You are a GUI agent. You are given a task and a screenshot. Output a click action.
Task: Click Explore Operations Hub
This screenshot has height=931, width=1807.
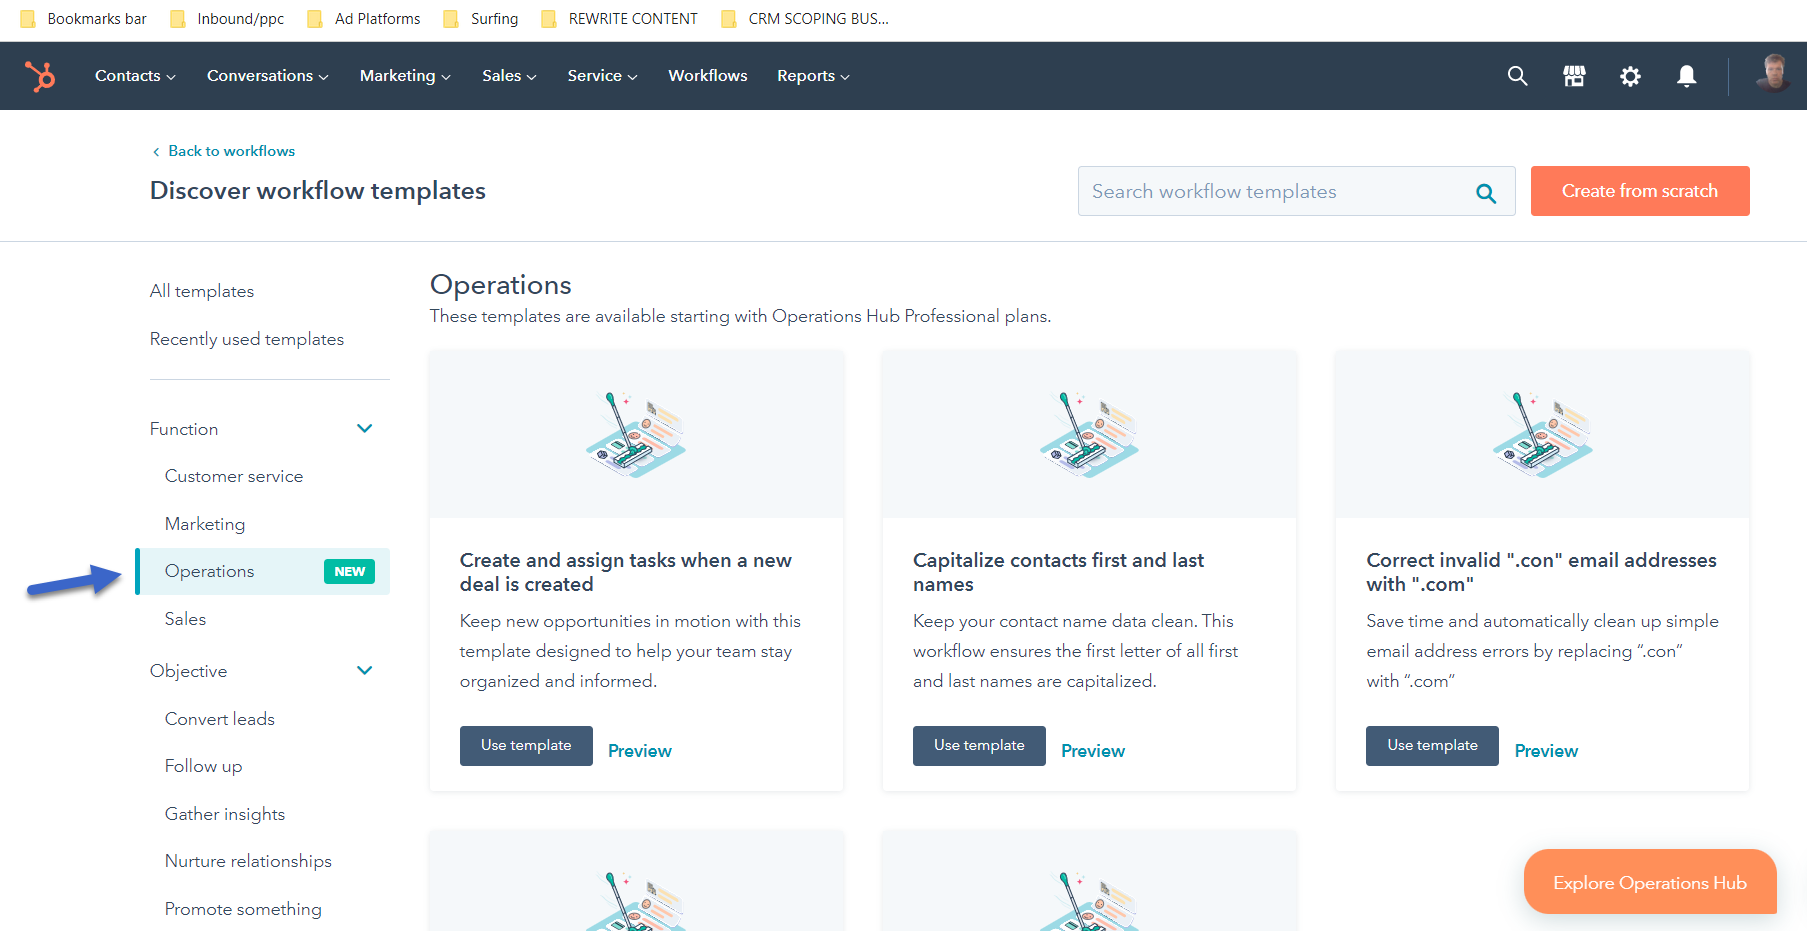(1649, 882)
